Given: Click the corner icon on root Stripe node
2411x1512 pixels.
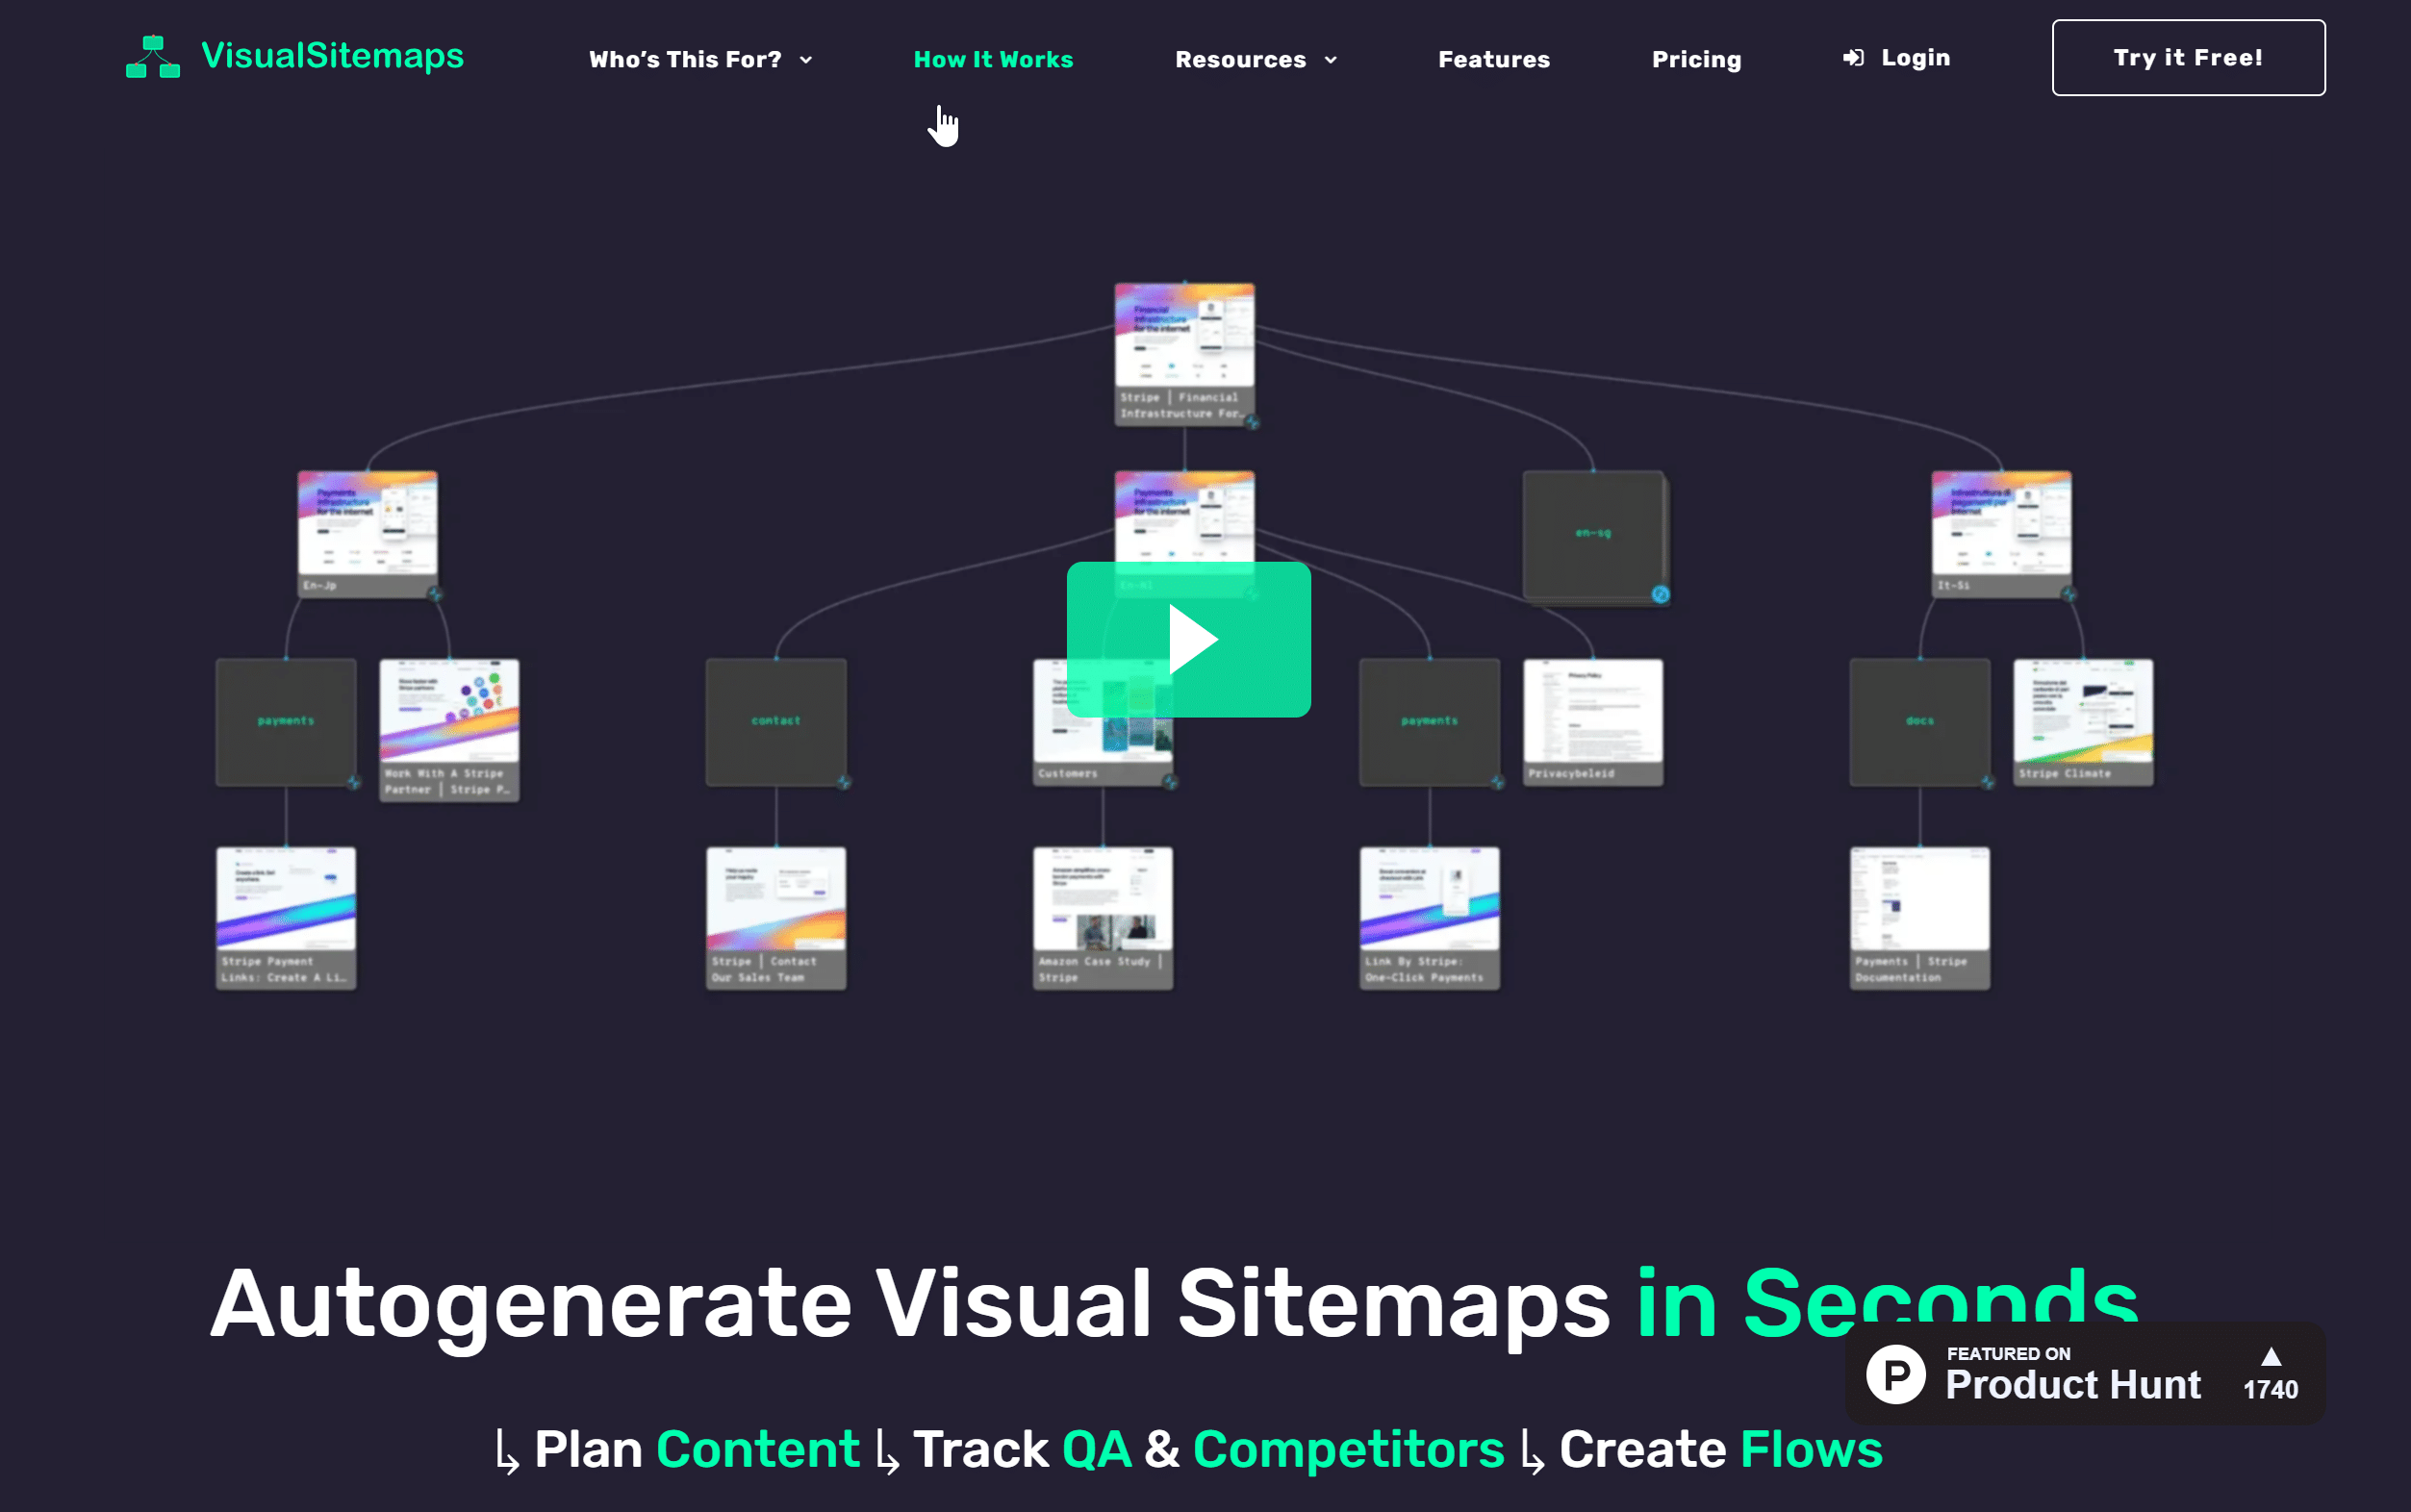Looking at the screenshot, I should (x=1252, y=422).
